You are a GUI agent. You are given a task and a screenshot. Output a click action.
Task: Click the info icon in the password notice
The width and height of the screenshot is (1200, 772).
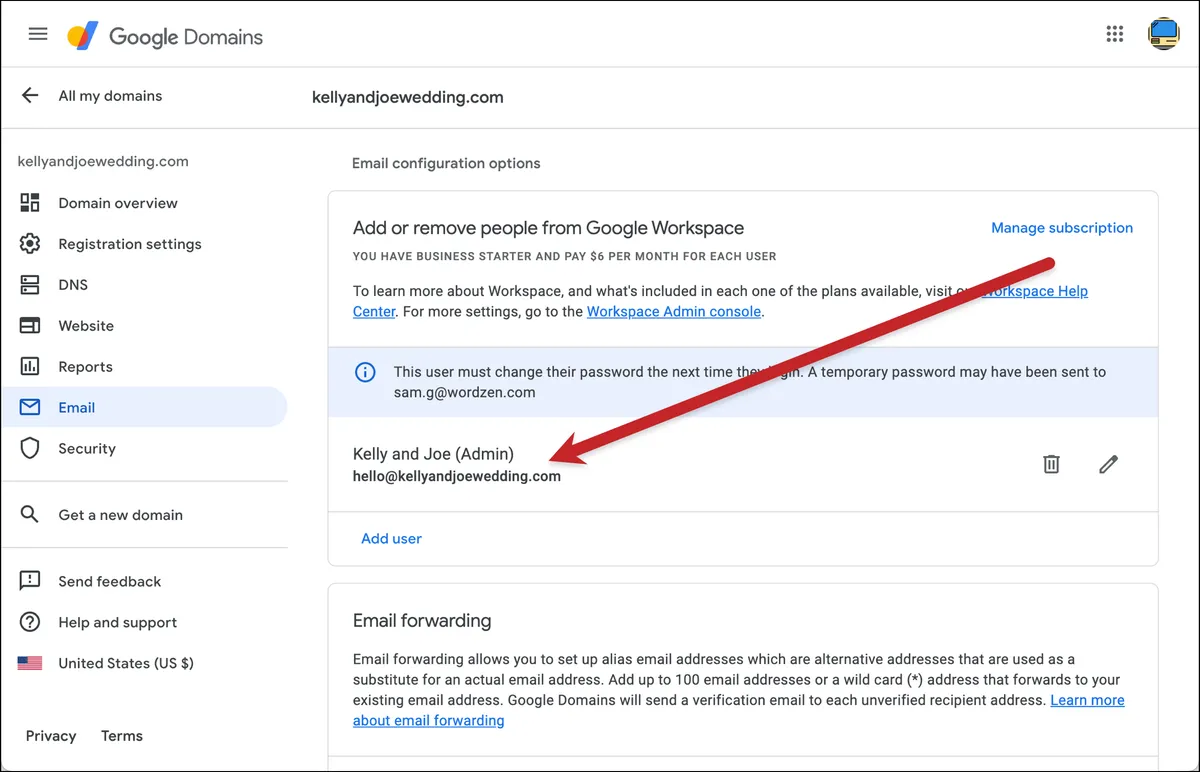365,372
